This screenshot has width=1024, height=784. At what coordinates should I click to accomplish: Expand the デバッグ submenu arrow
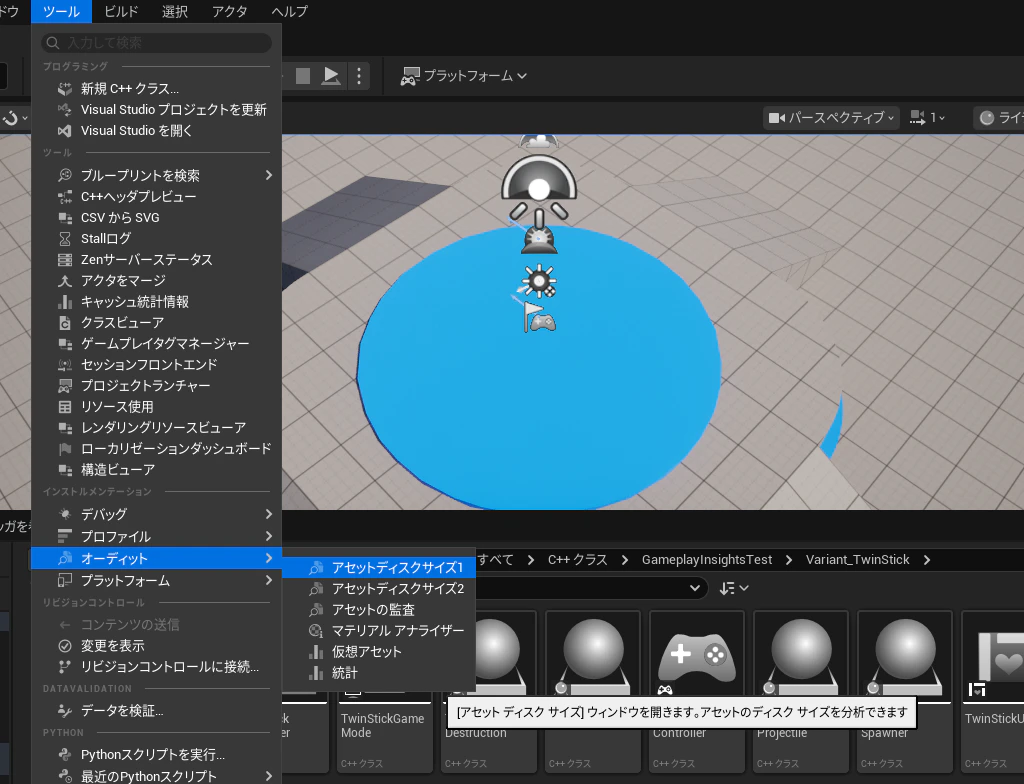tap(268, 514)
